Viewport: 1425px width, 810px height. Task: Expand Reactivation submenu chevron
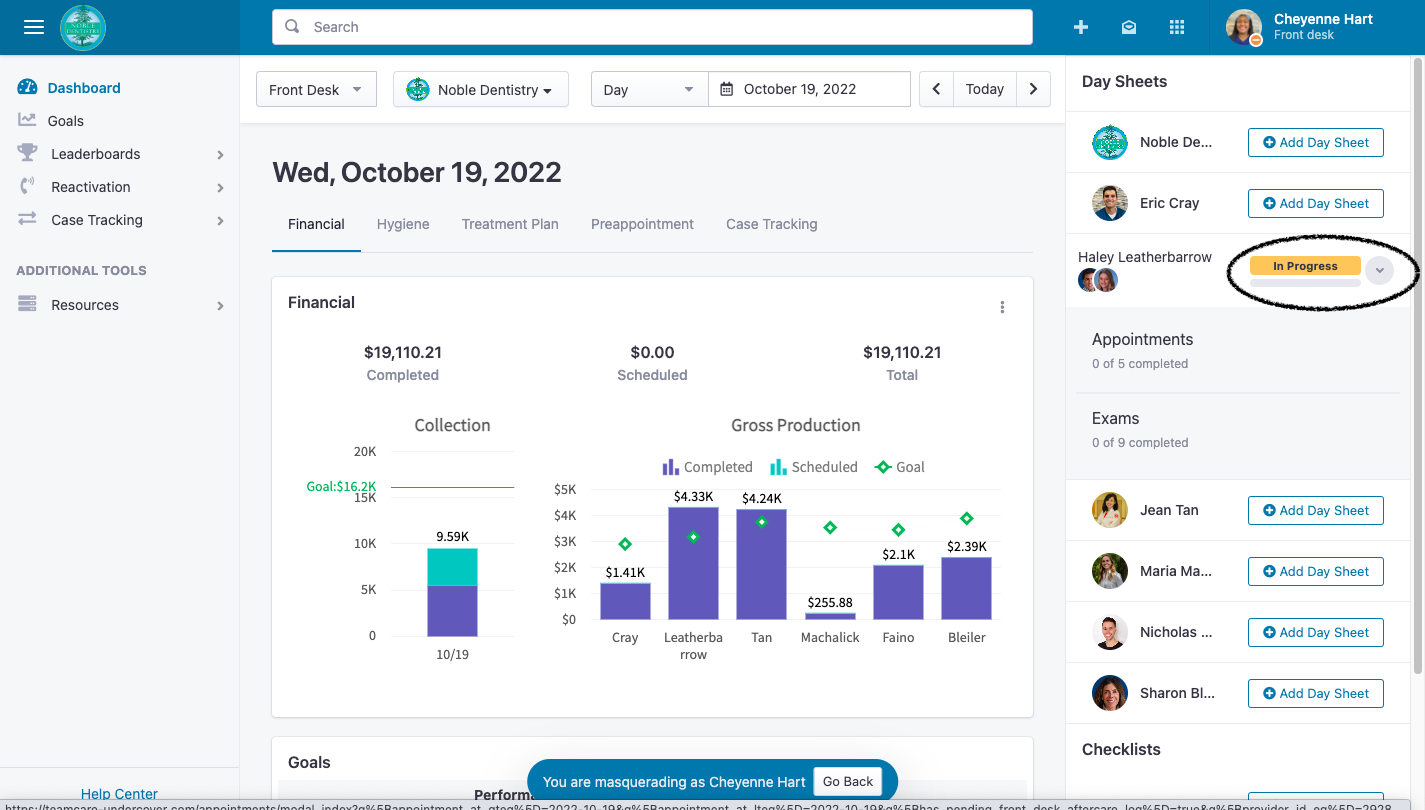pyautogui.click(x=220, y=187)
